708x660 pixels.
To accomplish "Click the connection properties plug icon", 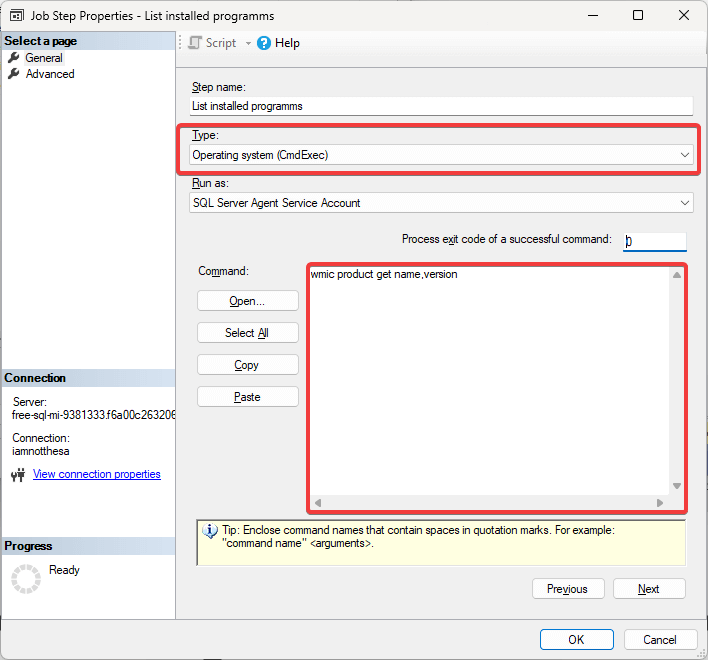I will tap(18, 475).
